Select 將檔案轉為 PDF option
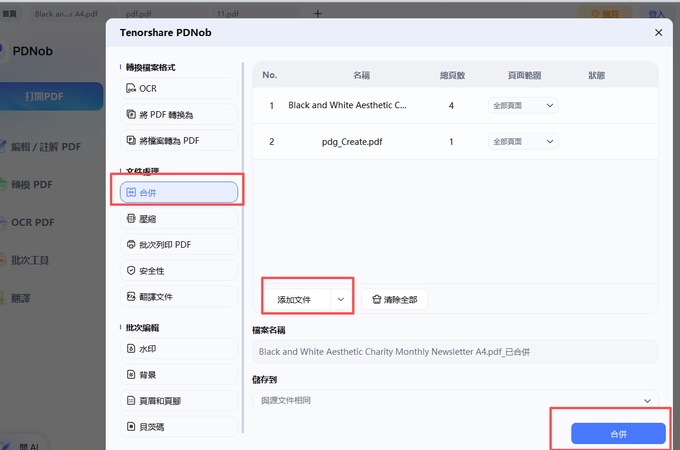This screenshot has height=450, width=680. pos(179,140)
